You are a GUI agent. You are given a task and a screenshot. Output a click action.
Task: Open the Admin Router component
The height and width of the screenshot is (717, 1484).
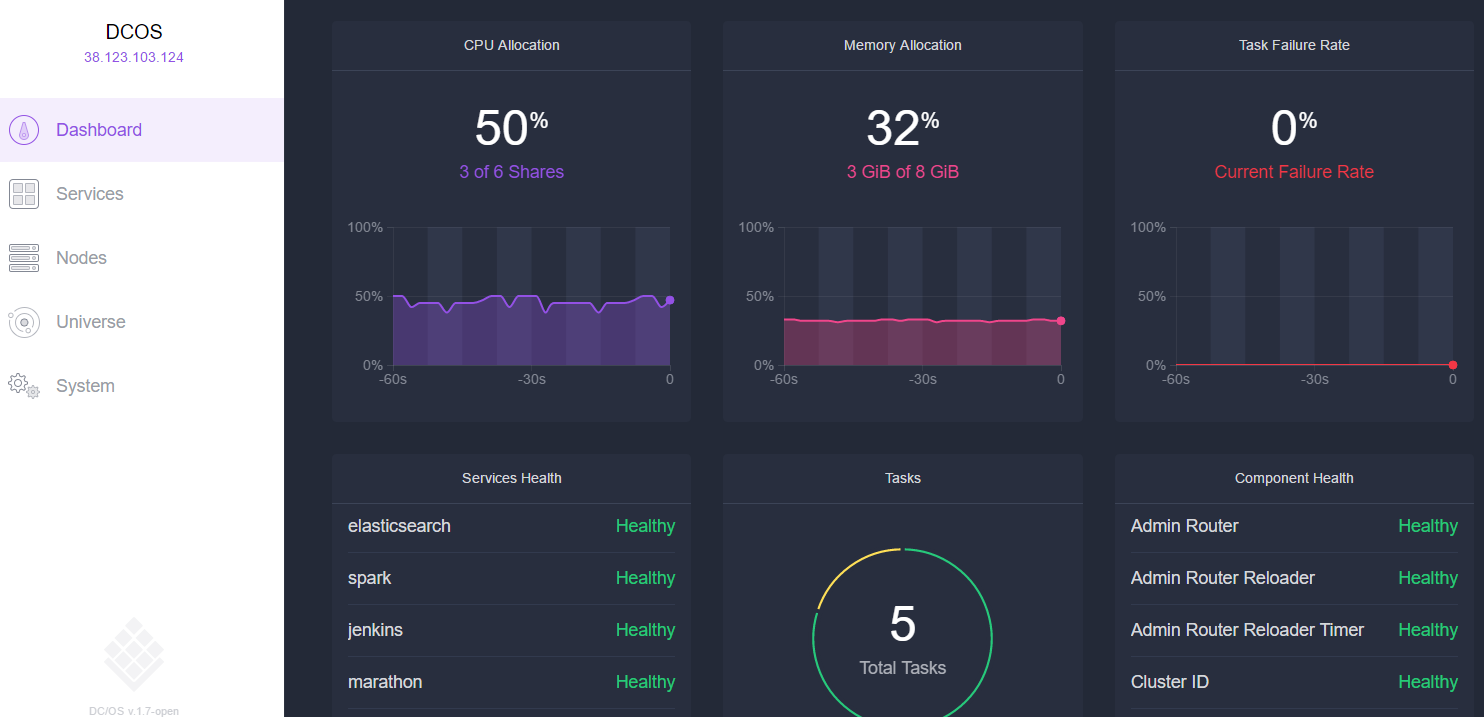[x=1185, y=526]
